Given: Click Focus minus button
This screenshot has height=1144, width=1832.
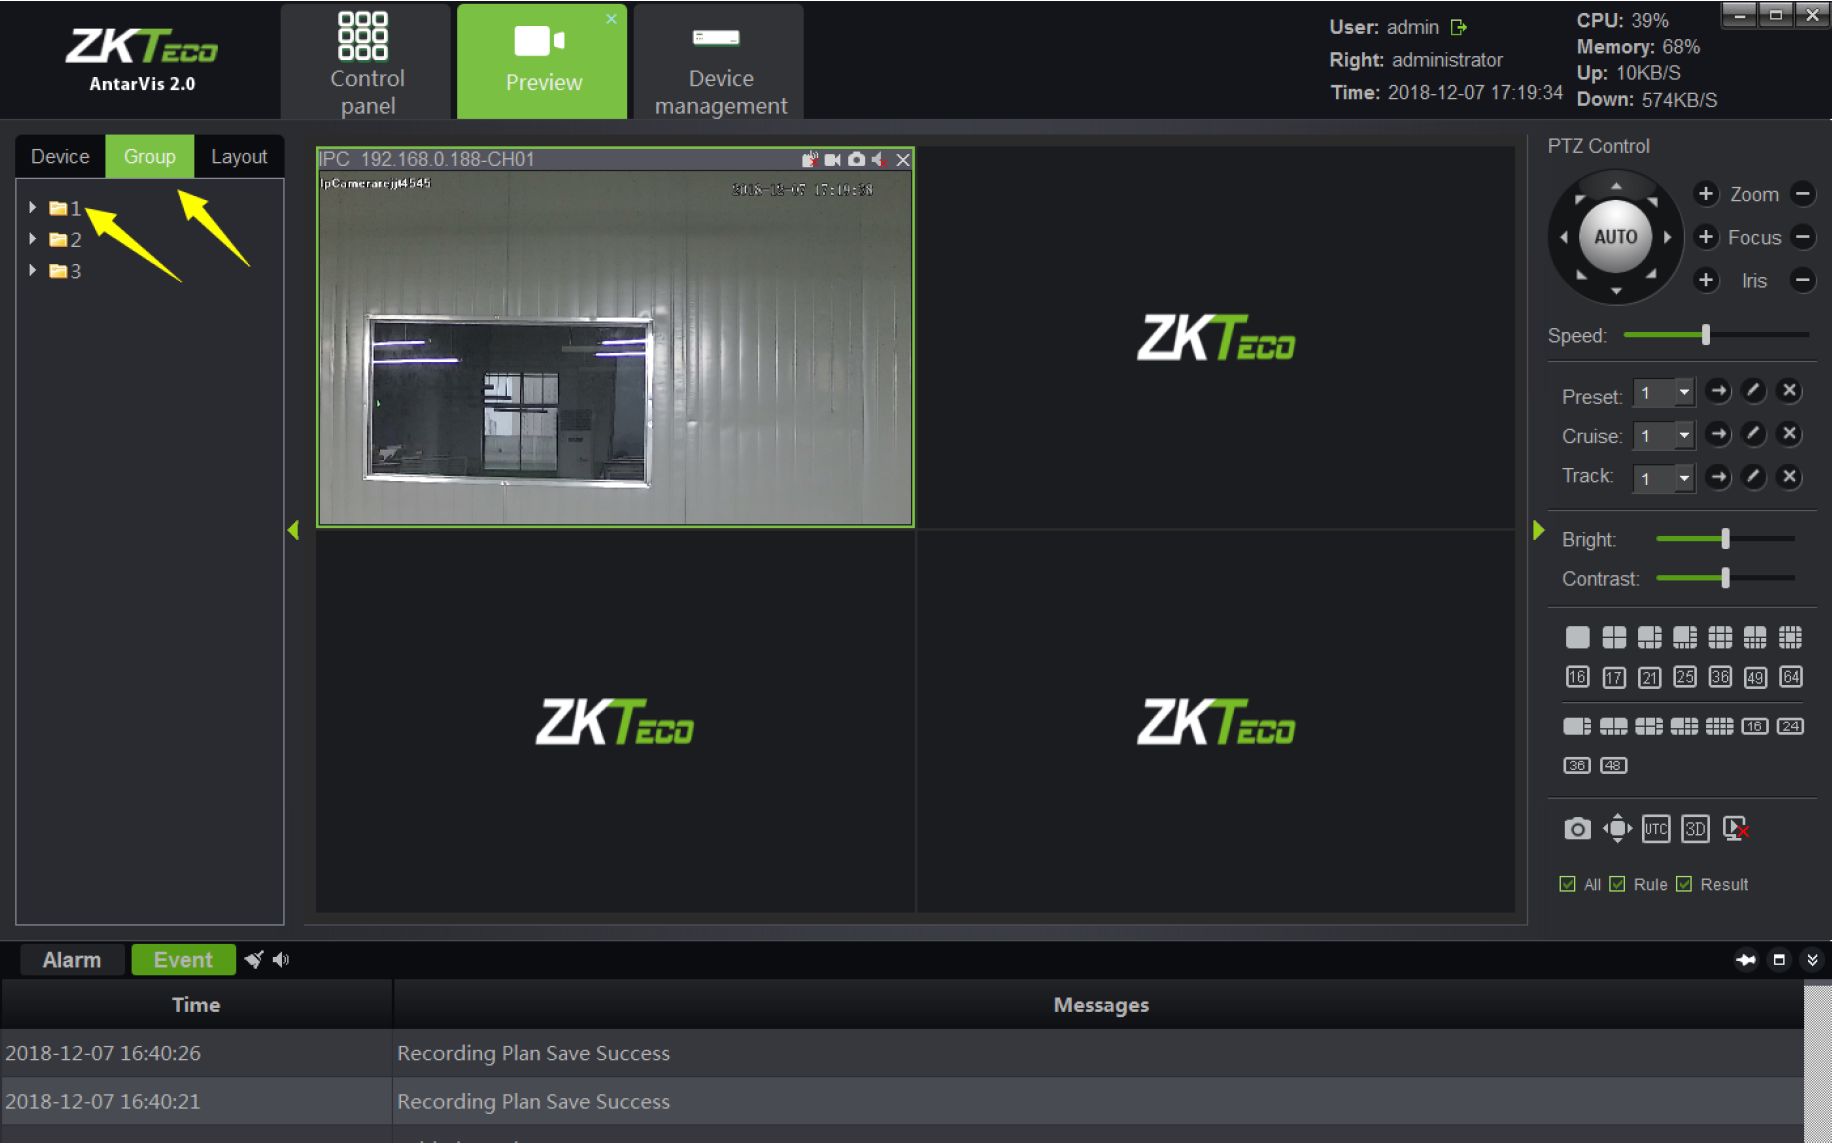Looking at the screenshot, I should click(1802, 237).
